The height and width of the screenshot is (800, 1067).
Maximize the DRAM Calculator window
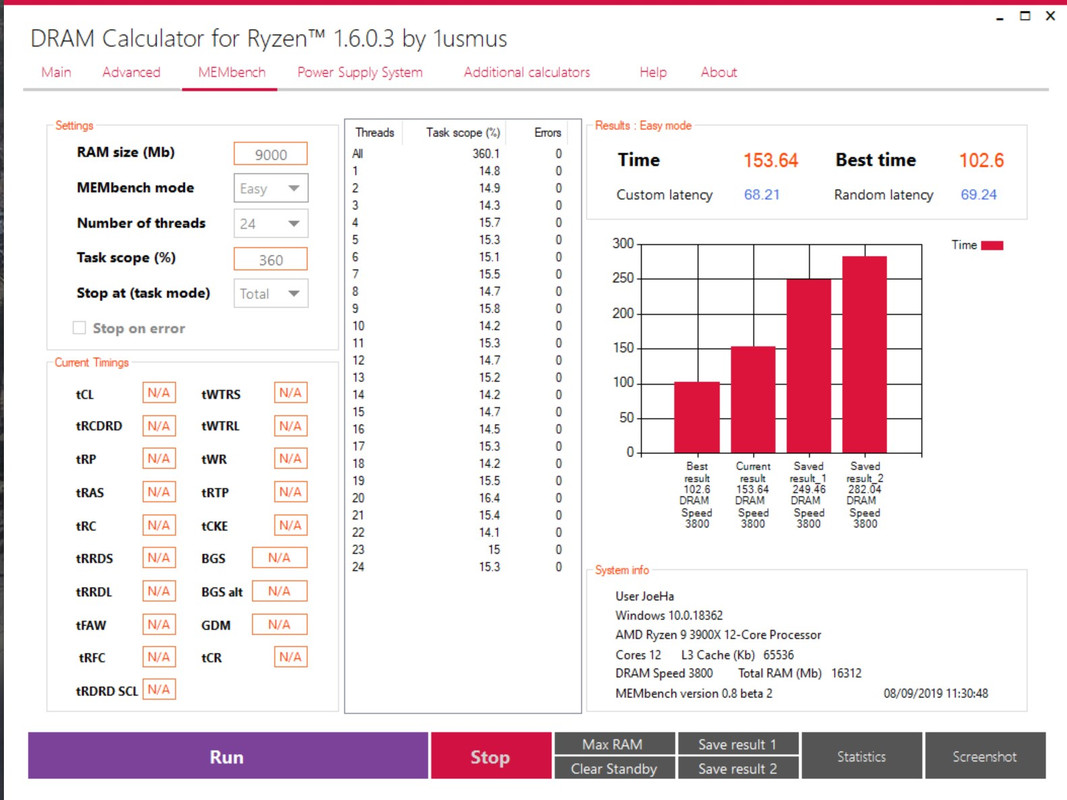pos(1025,16)
